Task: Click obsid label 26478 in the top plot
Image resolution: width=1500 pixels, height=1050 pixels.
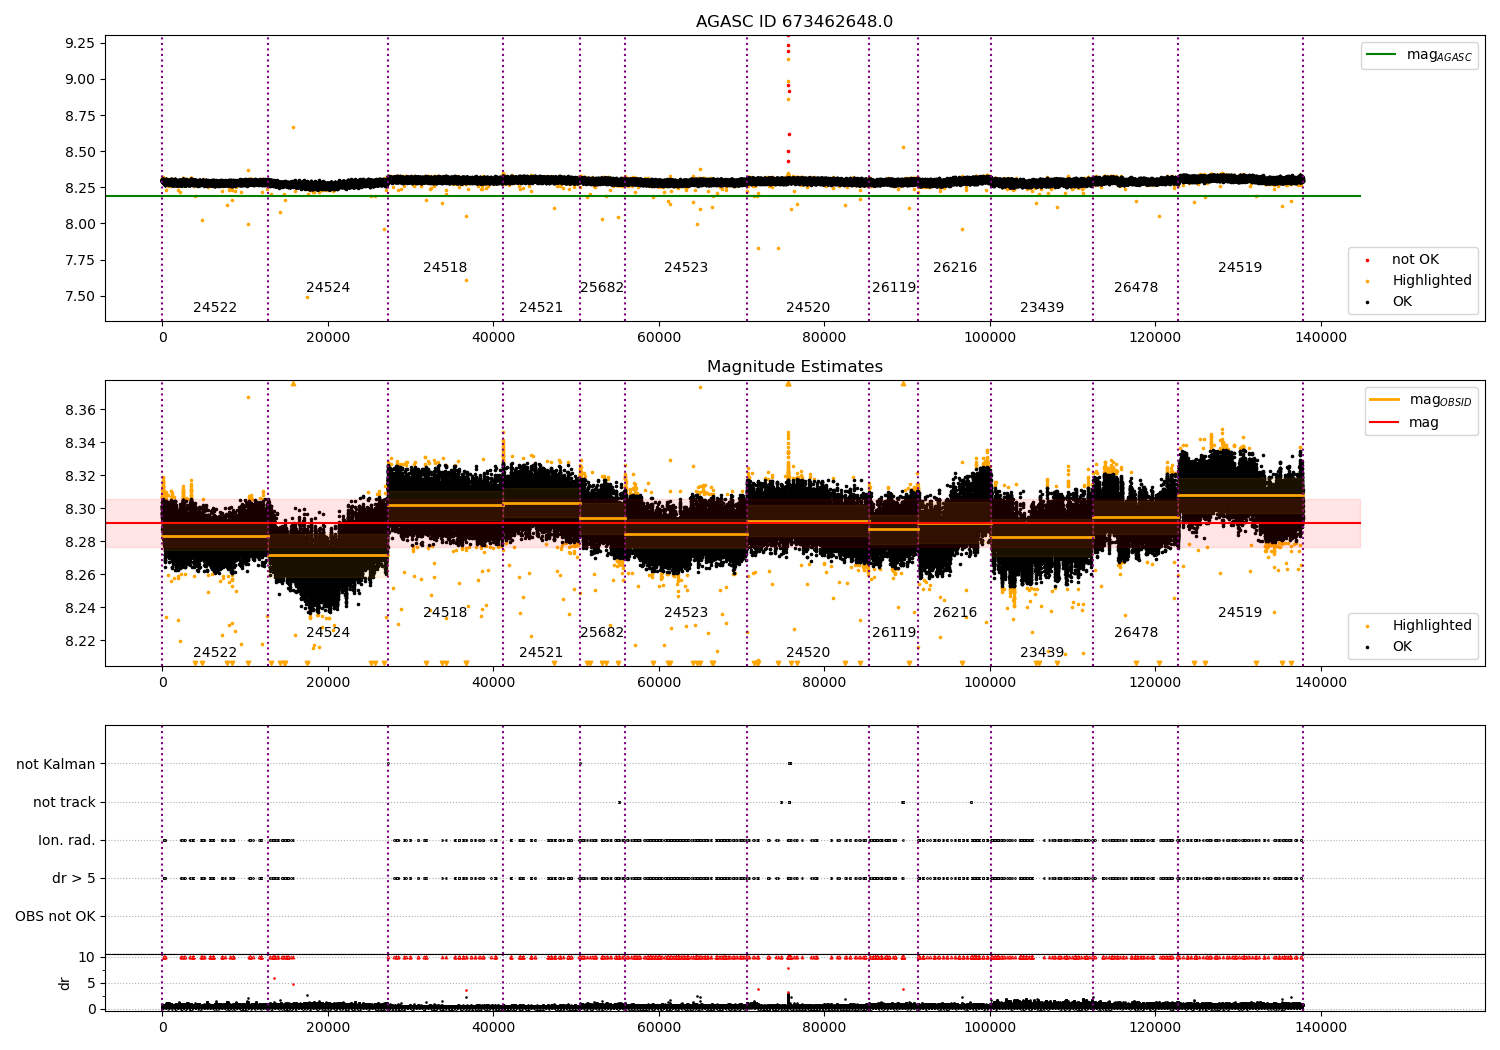Action: click(1136, 287)
